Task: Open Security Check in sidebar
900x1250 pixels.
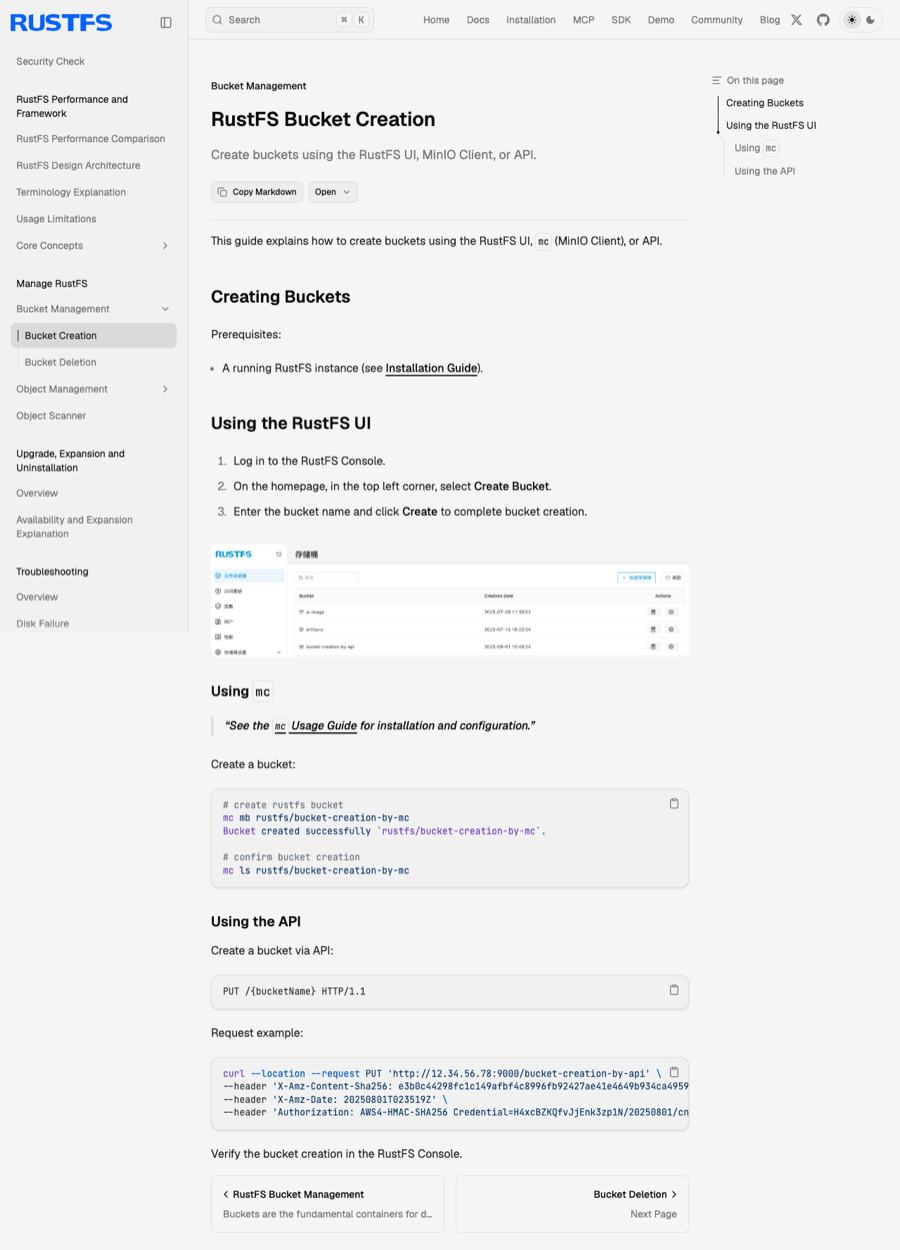Action: click(50, 62)
